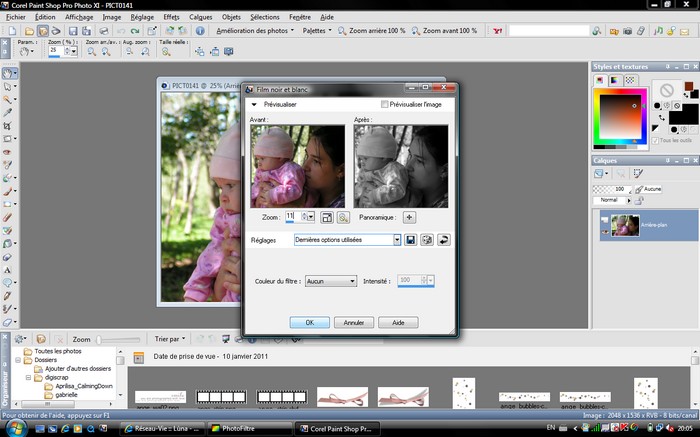The image size is (700, 437).
Task: Click the Aide button in dialog
Action: (398, 322)
